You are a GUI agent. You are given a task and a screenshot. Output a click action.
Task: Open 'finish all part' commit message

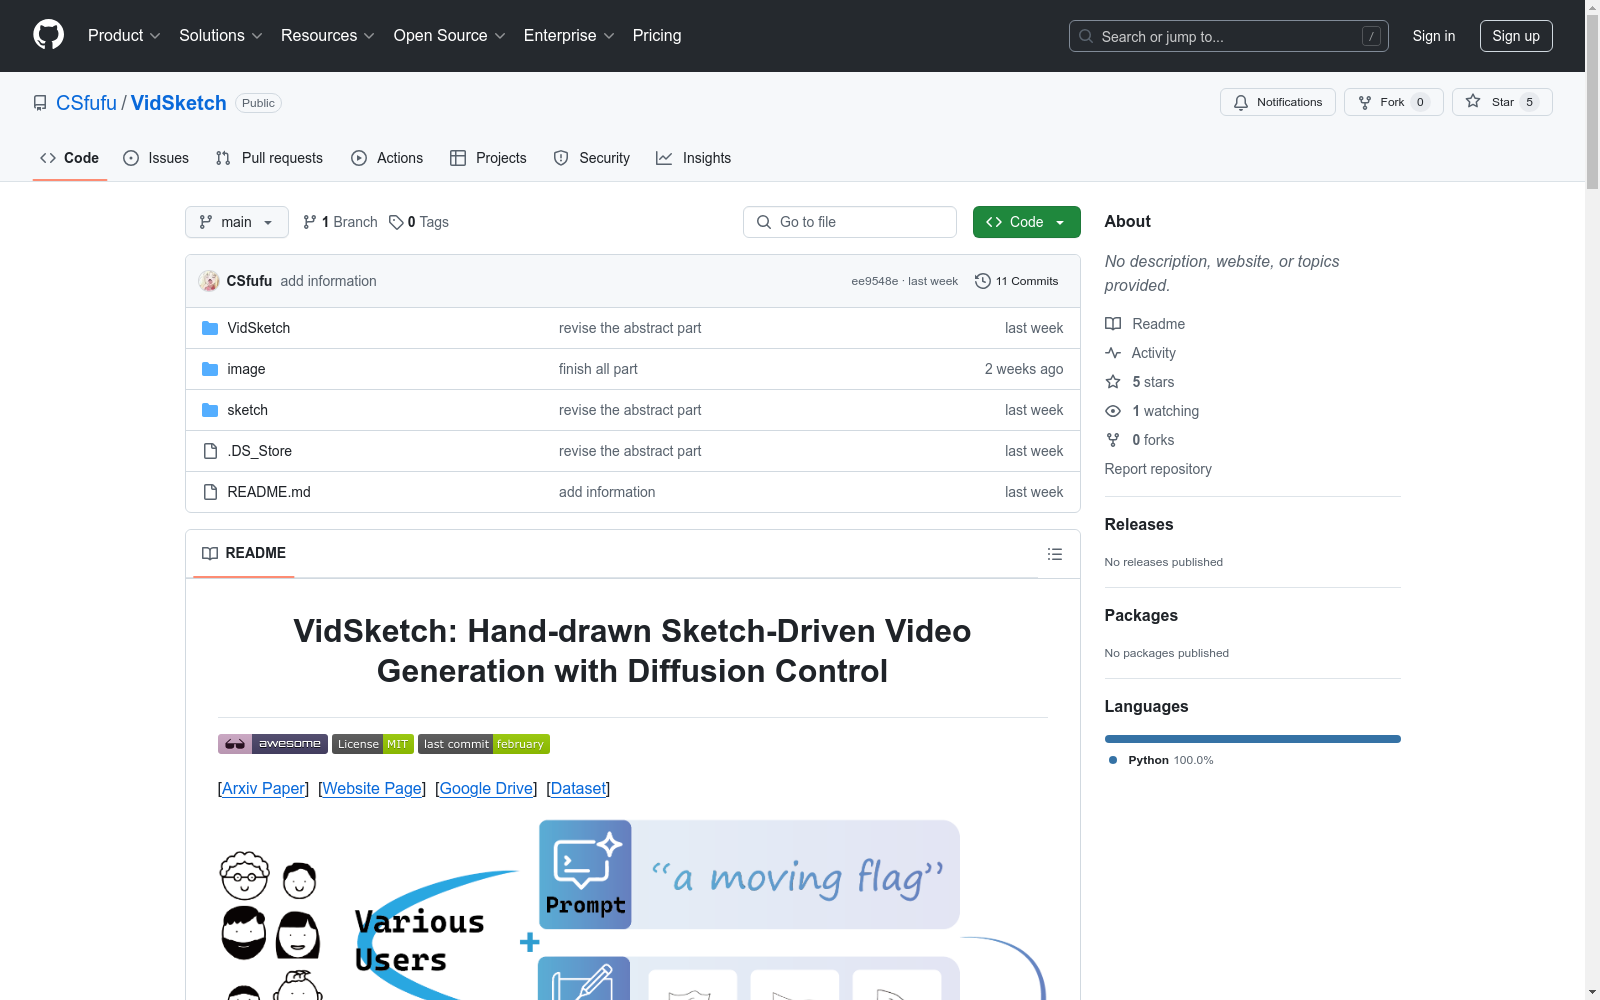coord(598,369)
